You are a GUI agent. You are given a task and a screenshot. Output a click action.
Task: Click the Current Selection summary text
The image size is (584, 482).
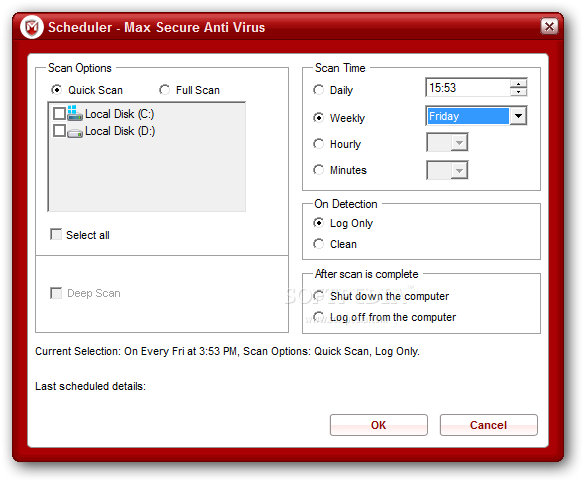click(227, 351)
